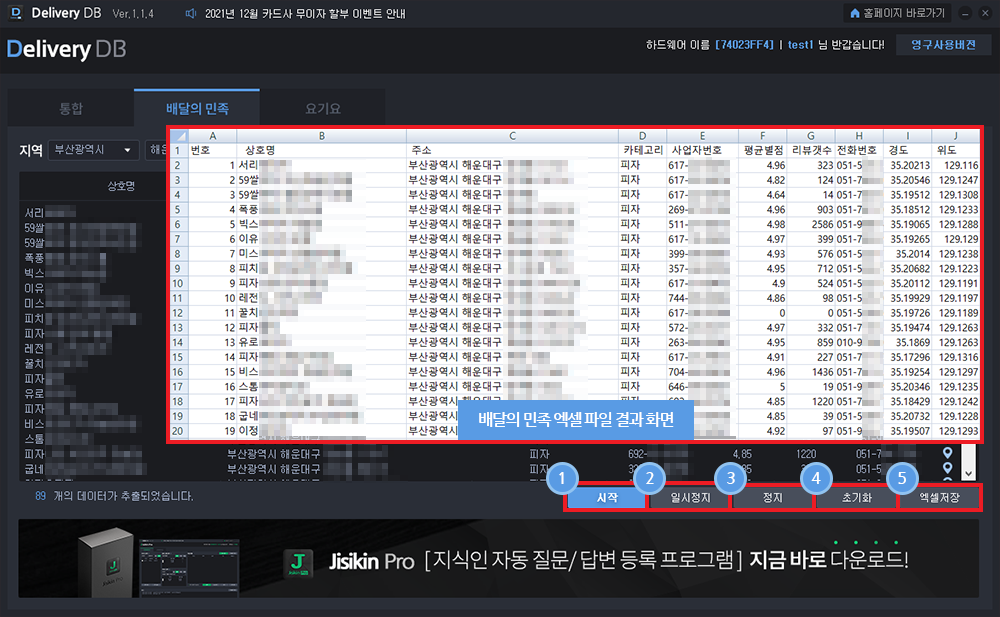The height and width of the screenshot is (617, 1000).
Task: Select spreadsheet column header C
Action: 512,136
